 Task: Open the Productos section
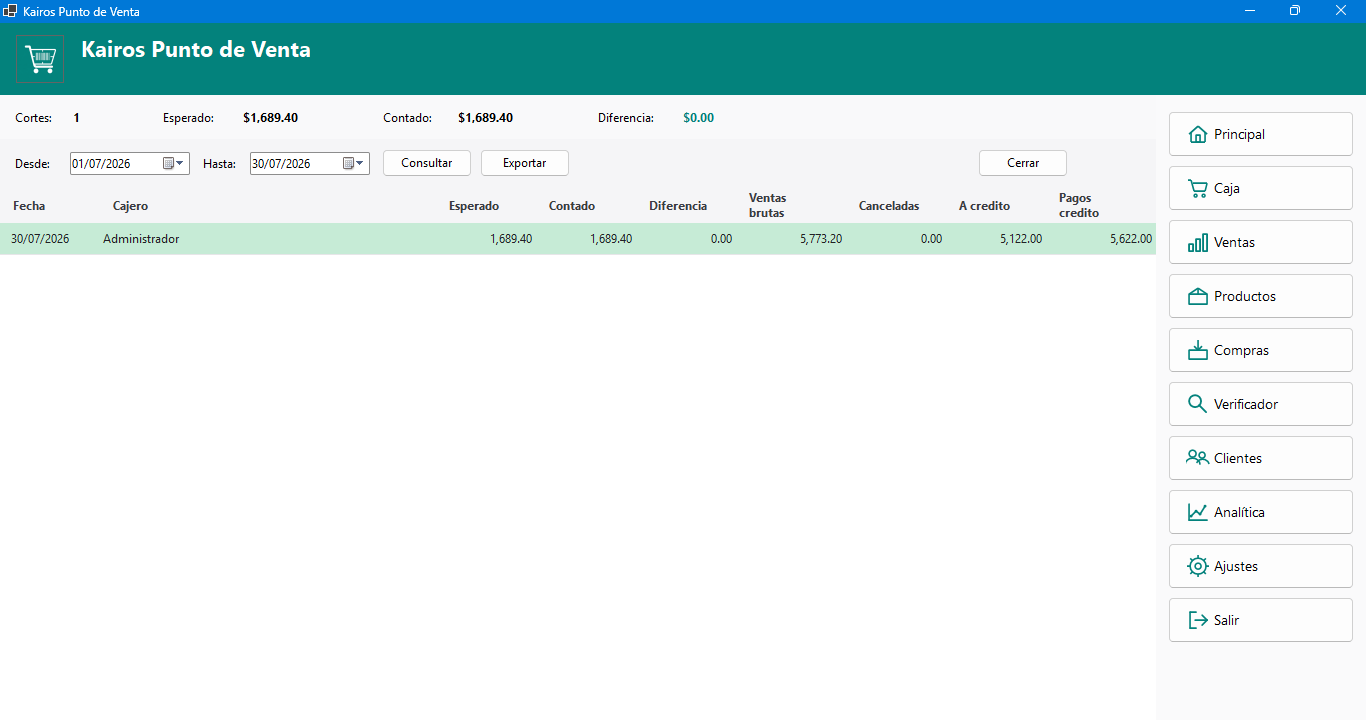[x=1260, y=296]
